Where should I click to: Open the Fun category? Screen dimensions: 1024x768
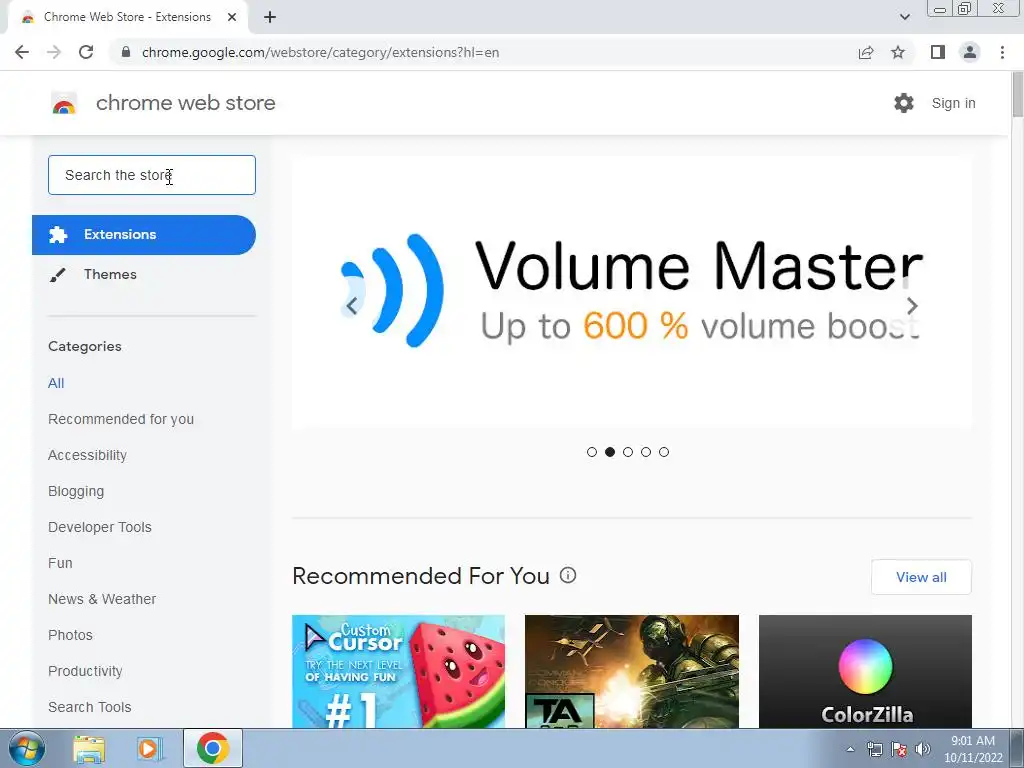pos(60,563)
